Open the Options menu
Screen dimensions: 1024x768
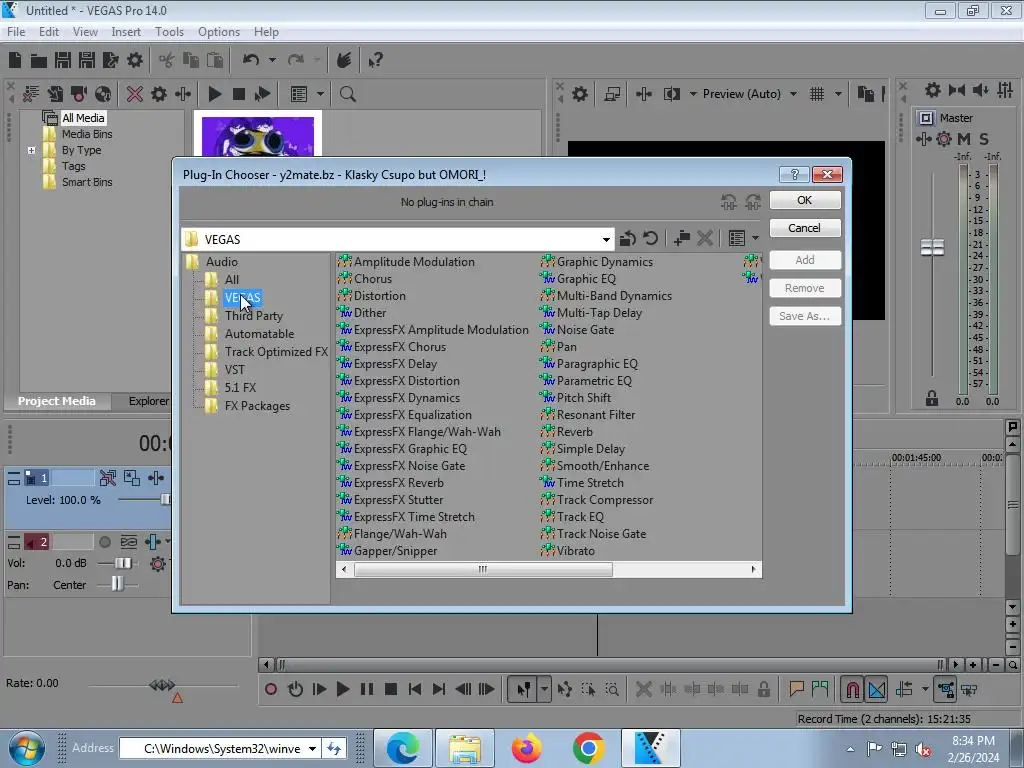click(219, 31)
